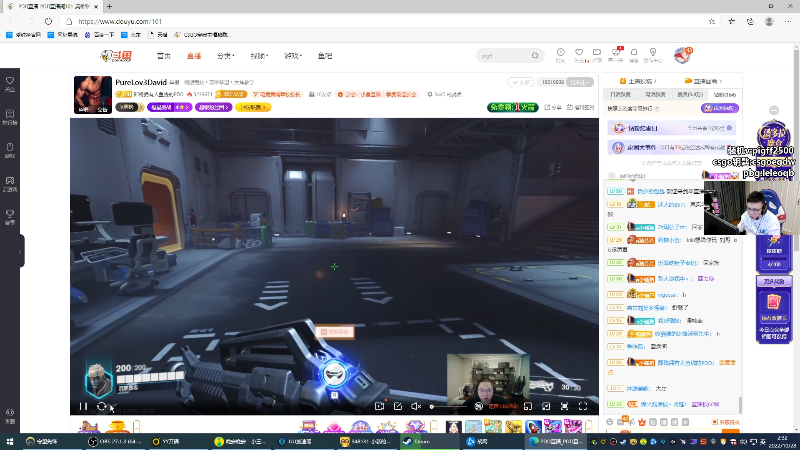Switch to the weekly contribution ranking tab
The height and width of the screenshot is (450, 800).
tap(655, 95)
